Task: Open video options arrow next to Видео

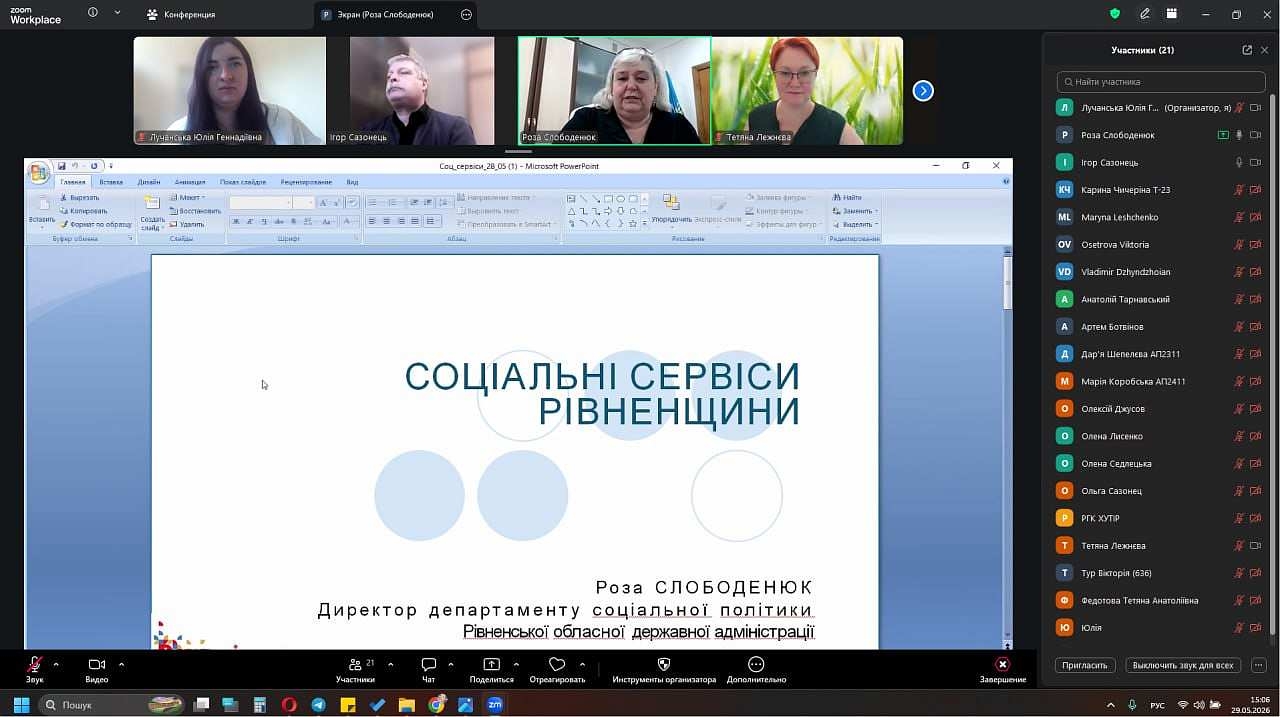Action: click(x=121, y=664)
